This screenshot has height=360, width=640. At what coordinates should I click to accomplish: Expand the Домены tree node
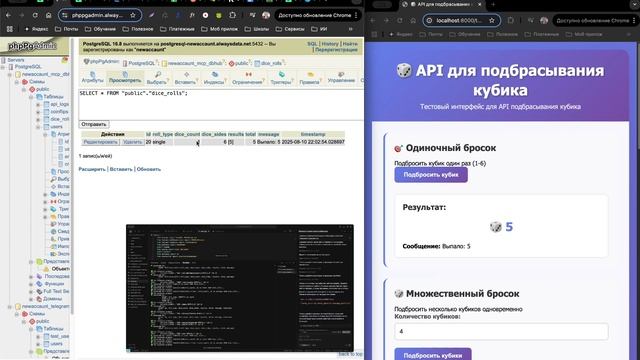31,299
